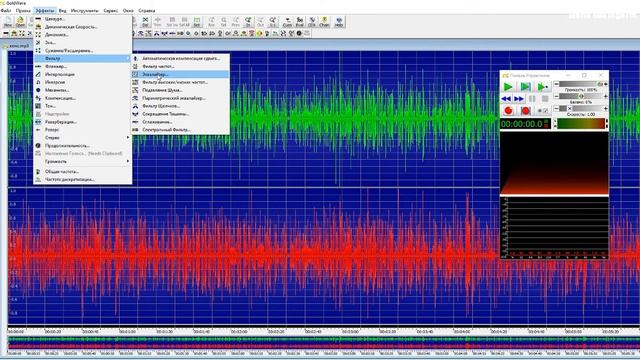The height and width of the screenshot is (360, 640).
Task: Click the Open file toolbar icon
Action: click(20, 22)
